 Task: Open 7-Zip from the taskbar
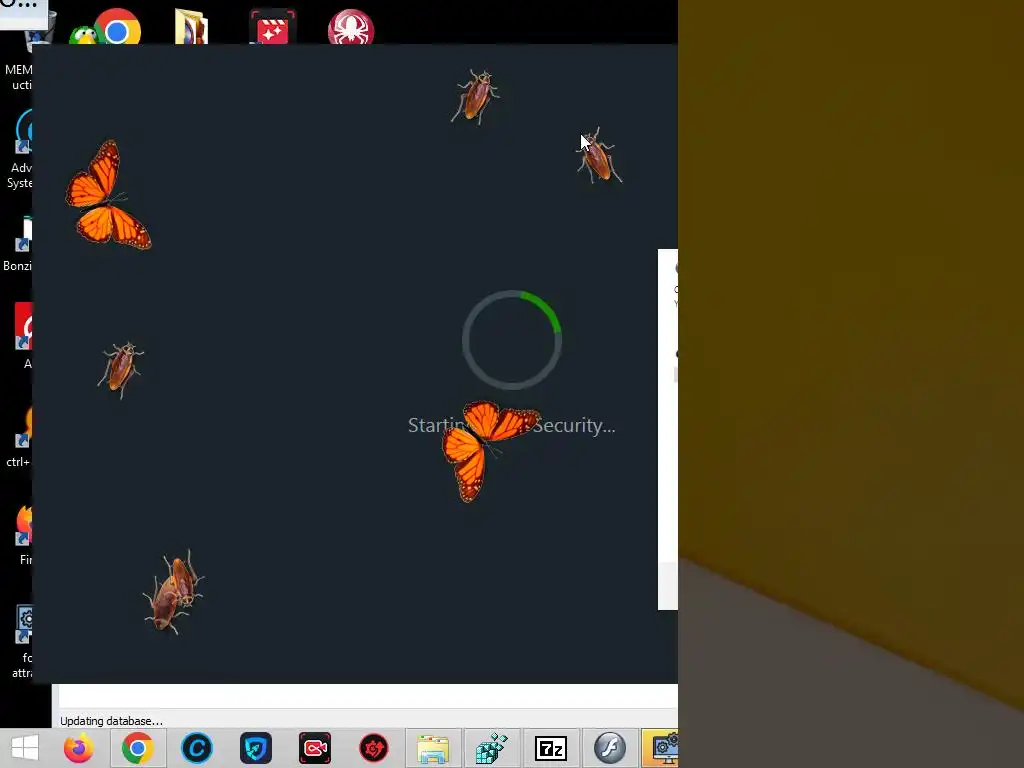[551, 748]
